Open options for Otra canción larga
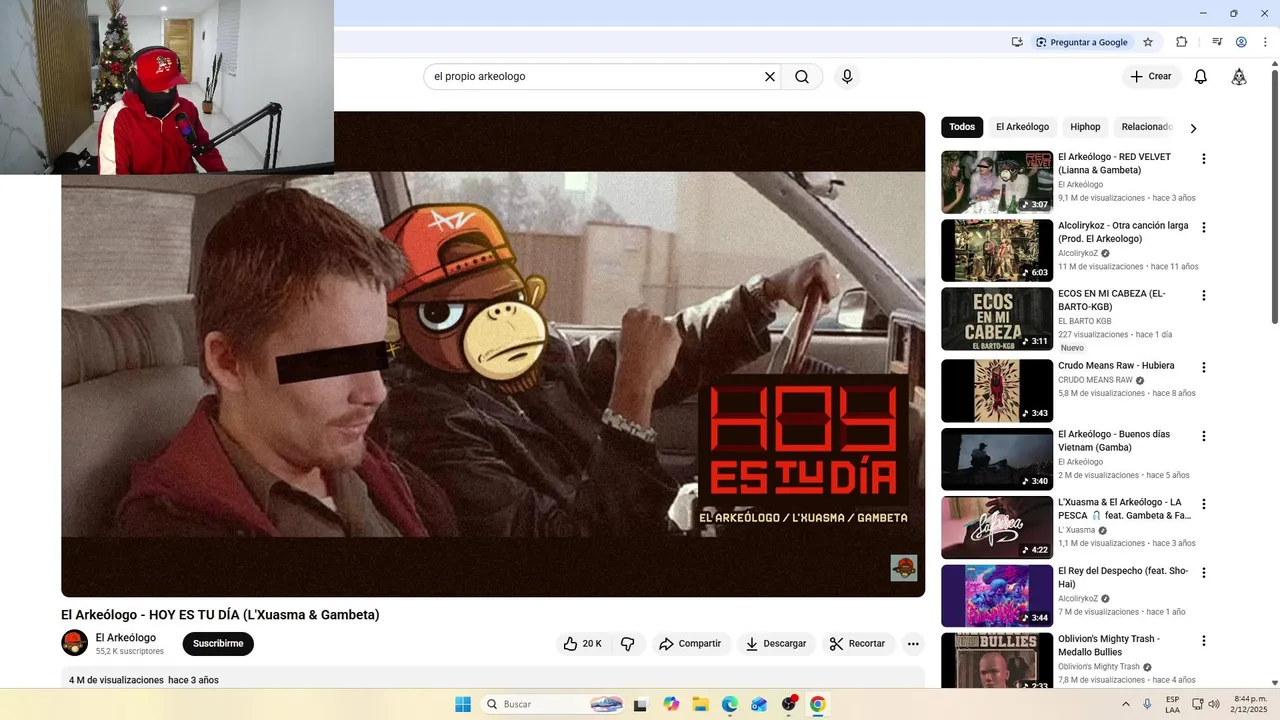1280x720 pixels. click(x=1204, y=227)
